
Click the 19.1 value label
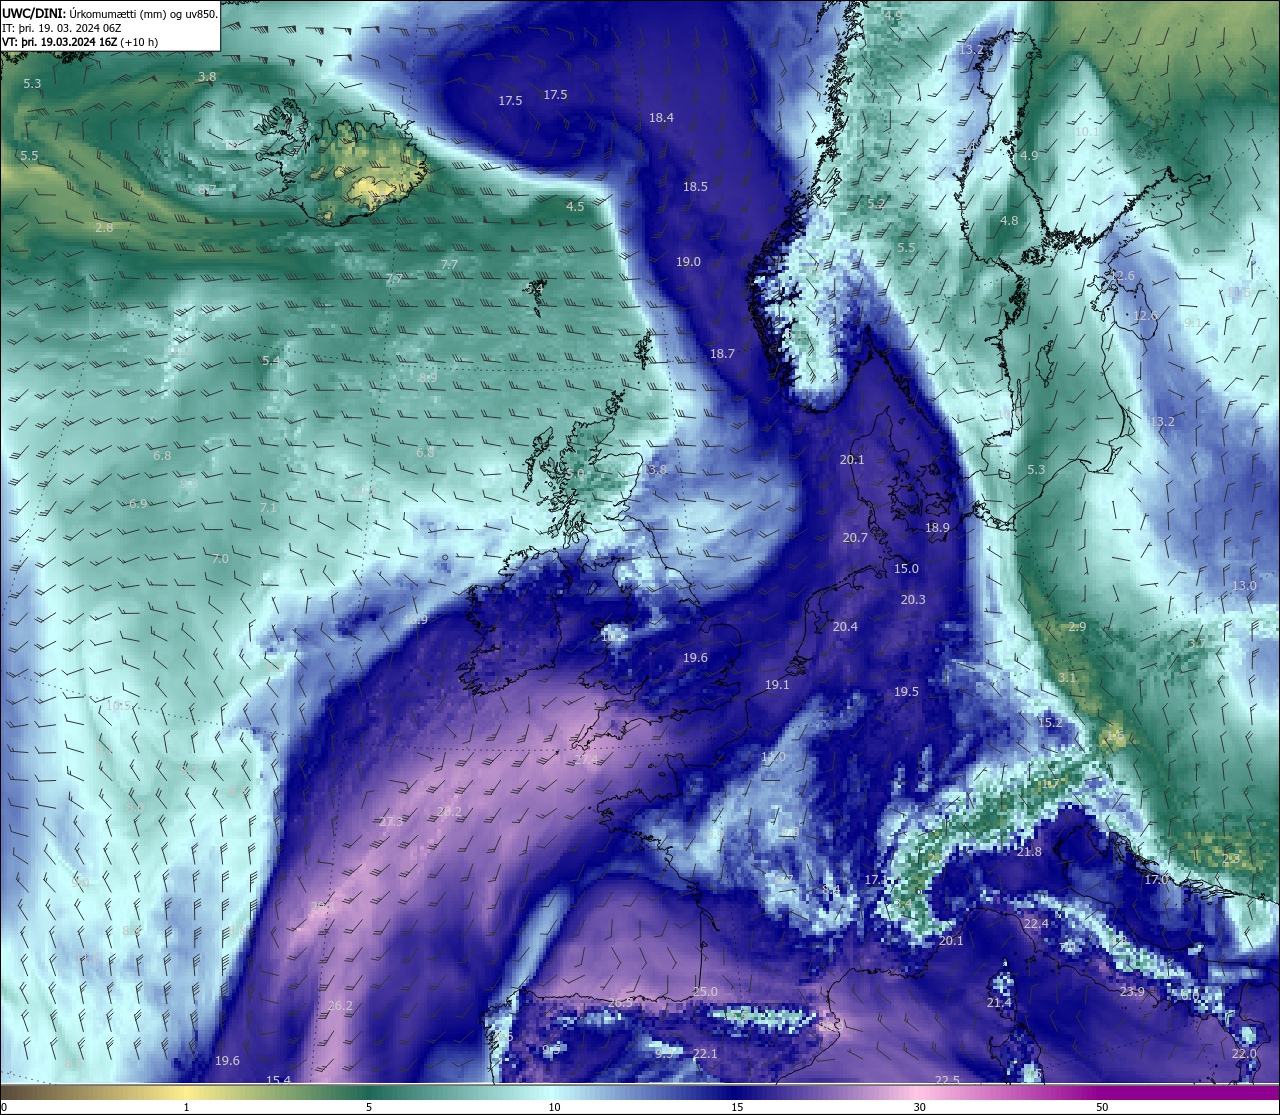[x=777, y=684]
